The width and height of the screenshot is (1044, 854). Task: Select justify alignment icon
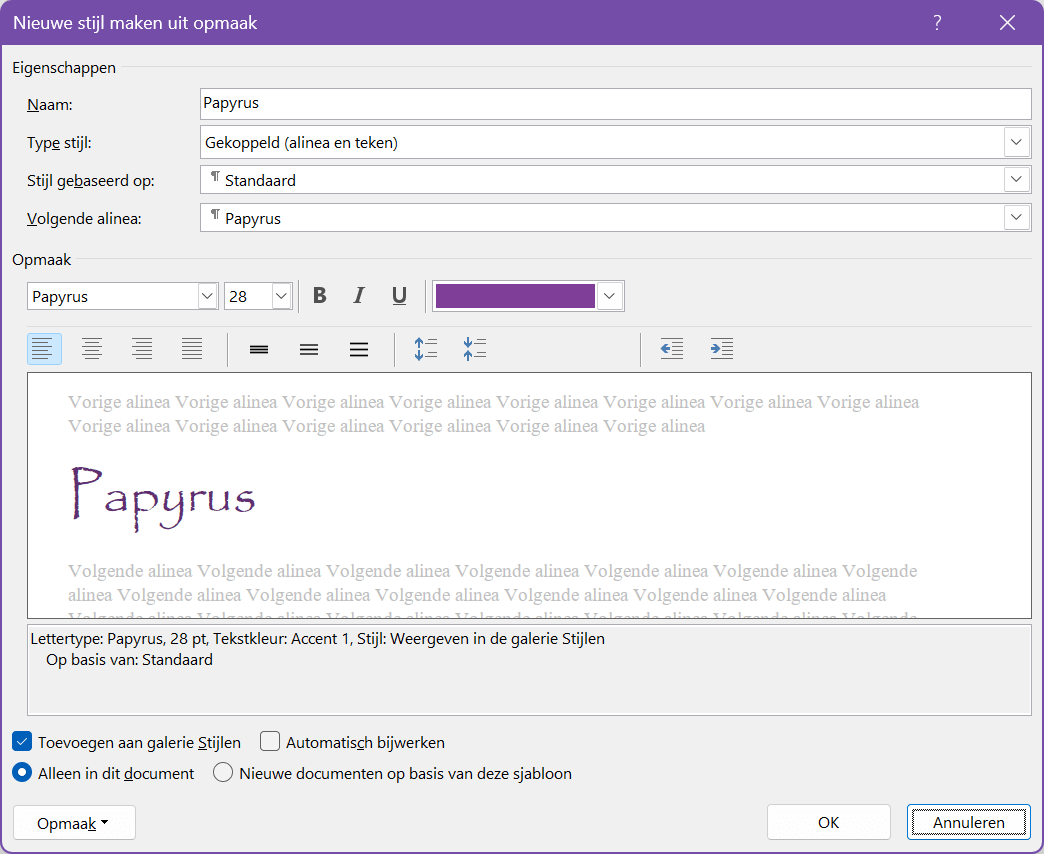click(192, 349)
